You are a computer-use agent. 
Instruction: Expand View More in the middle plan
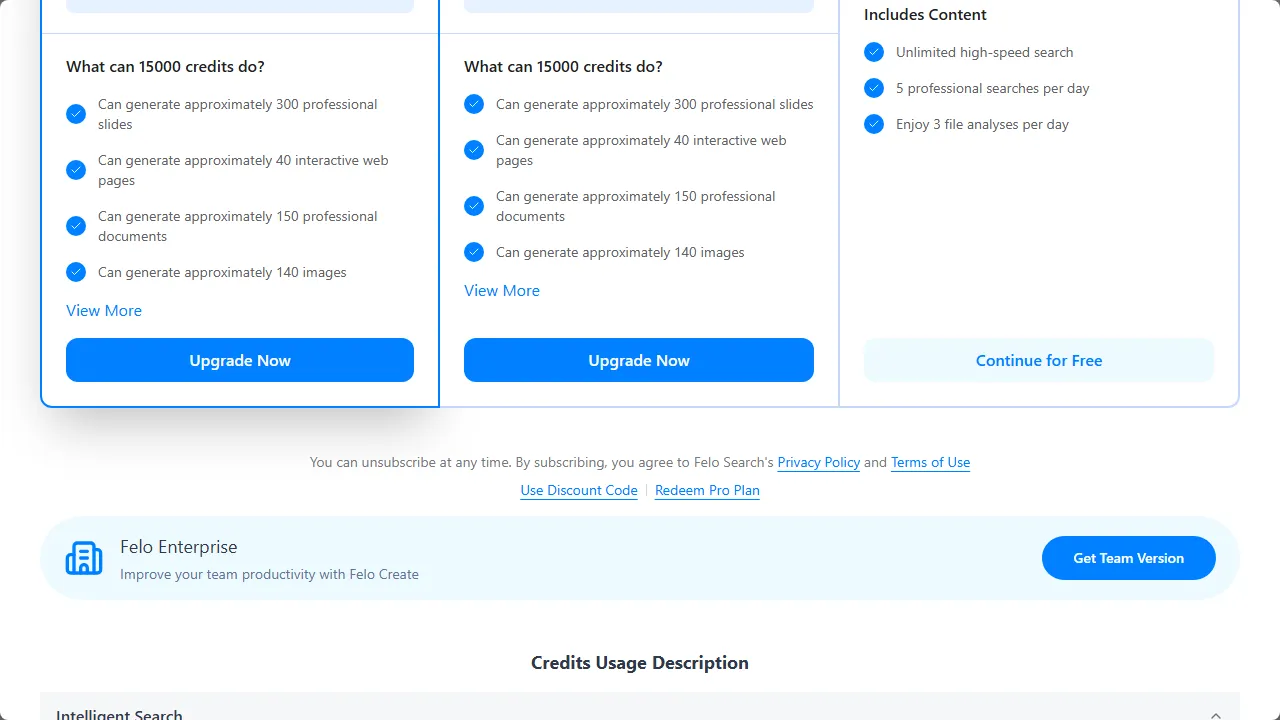(x=502, y=290)
